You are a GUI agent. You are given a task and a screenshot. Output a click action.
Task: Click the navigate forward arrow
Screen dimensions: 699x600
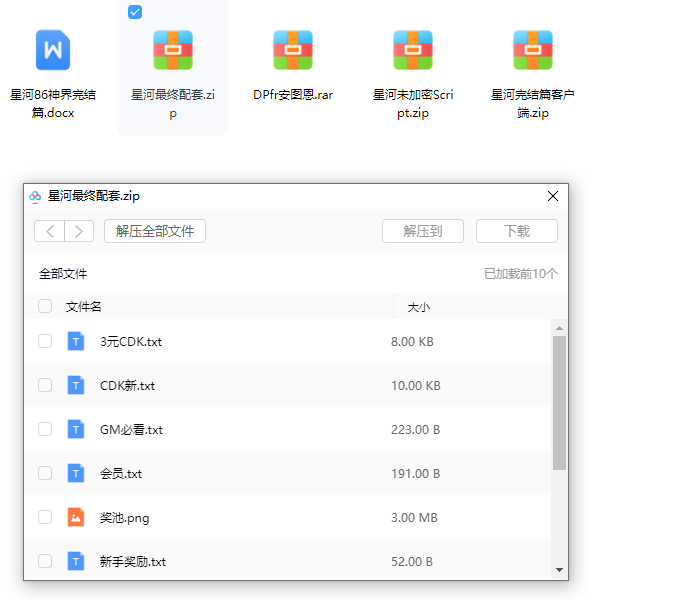point(79,231)
